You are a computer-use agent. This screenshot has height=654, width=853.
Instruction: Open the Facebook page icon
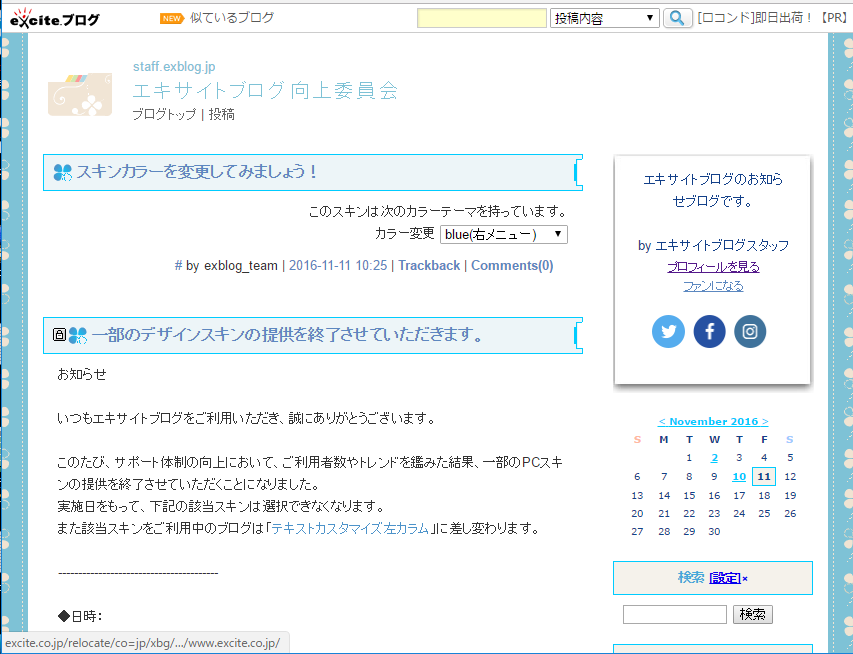tap(709, 331)
